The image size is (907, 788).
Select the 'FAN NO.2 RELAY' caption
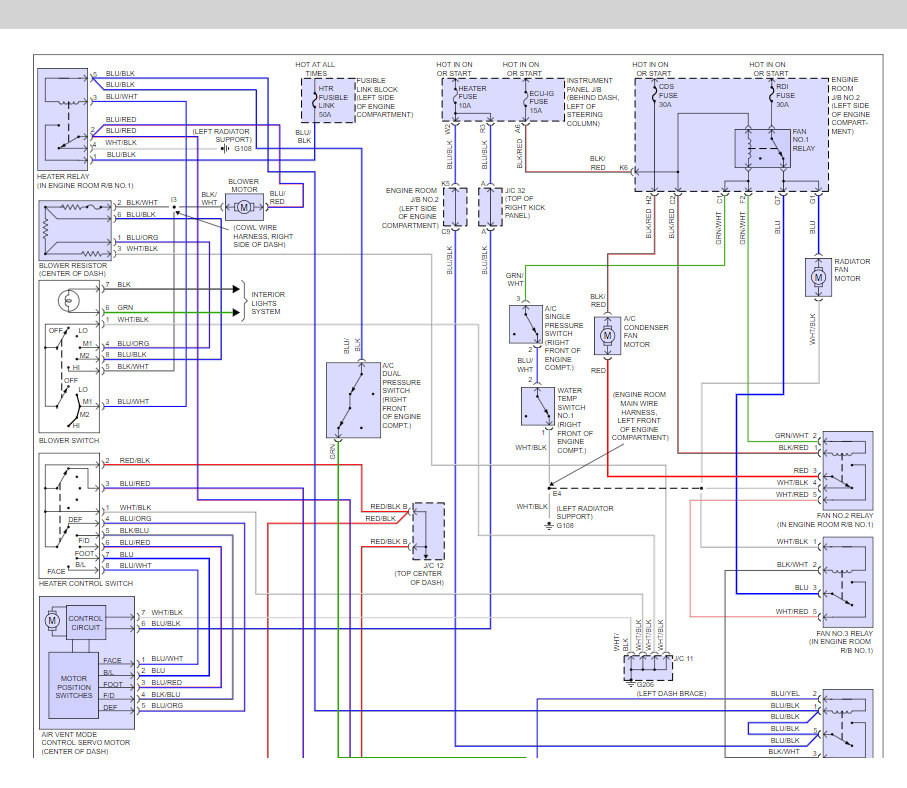pyautogui.click(x=845, y=515)
